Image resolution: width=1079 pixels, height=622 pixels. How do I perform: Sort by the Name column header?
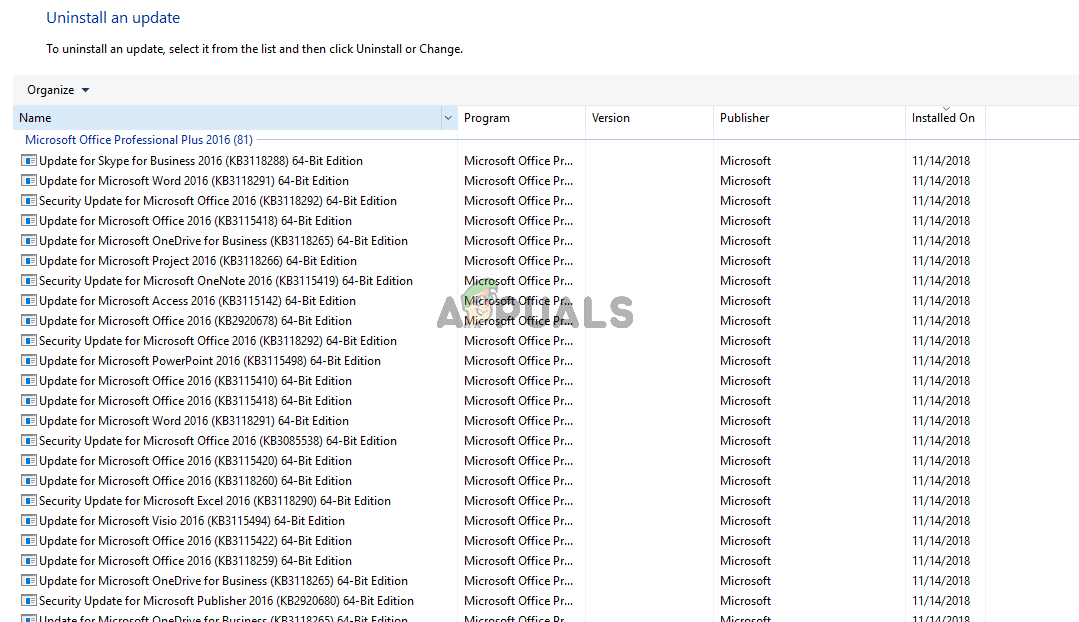point(227,118)
